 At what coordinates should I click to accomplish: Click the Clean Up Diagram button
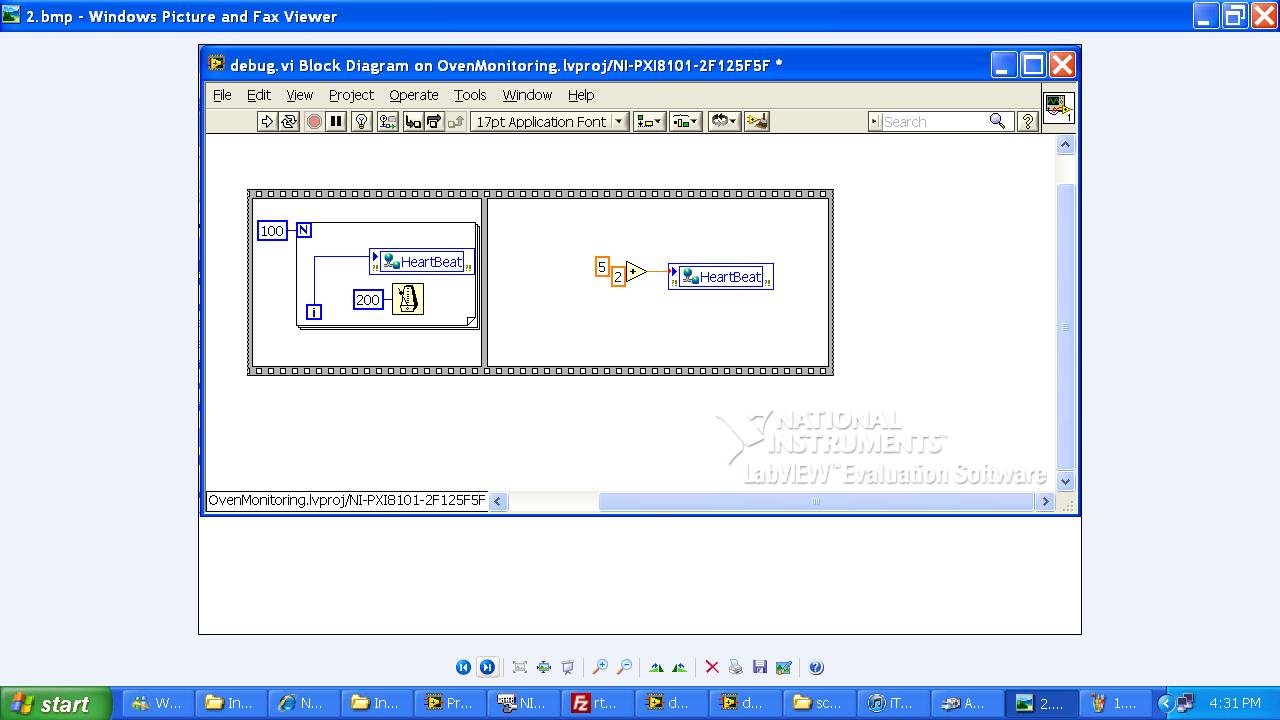[x=757, y=121]
